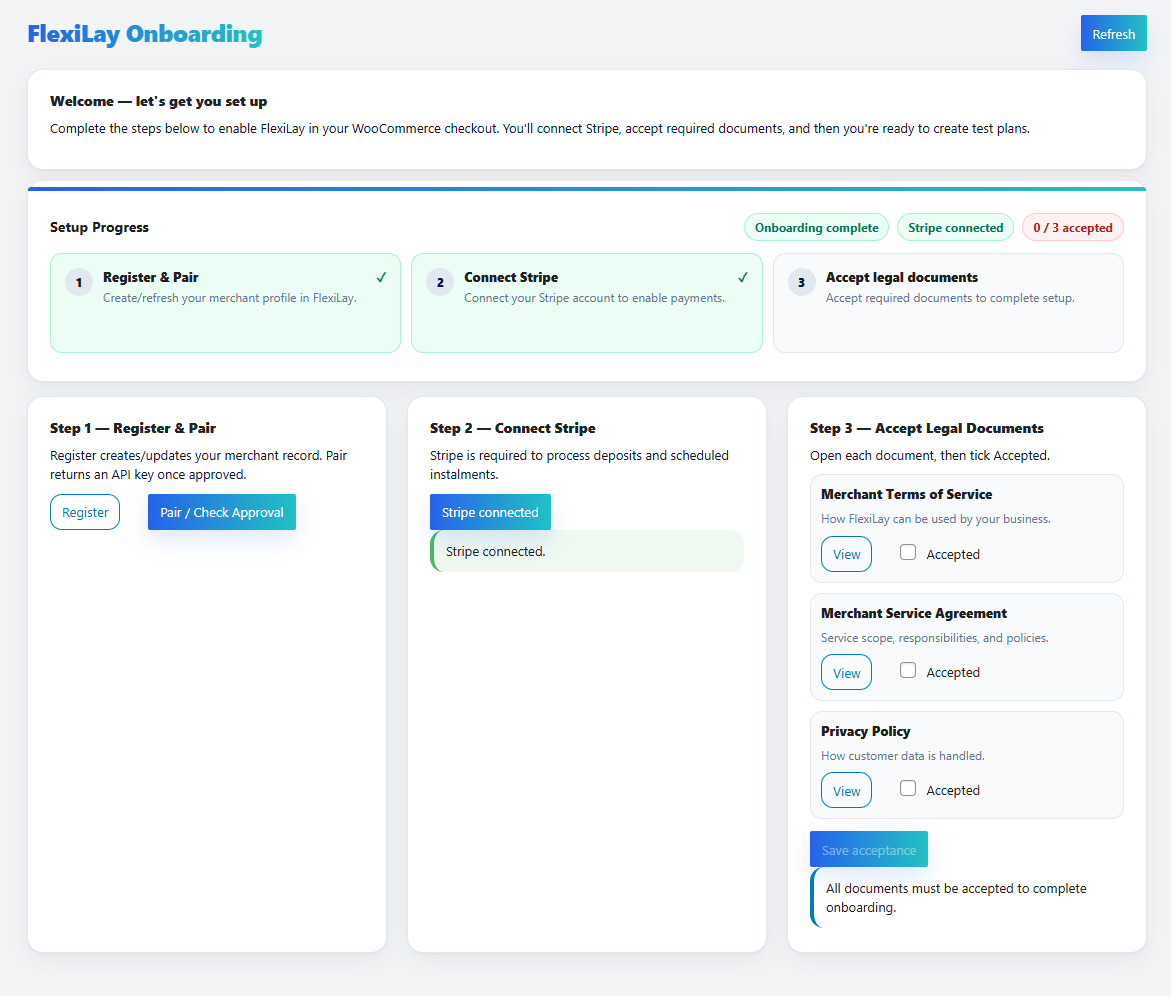Screen dimensions: 1171x996
Task: Click the Onboarding complete status pill
Action: pos(816,228)
